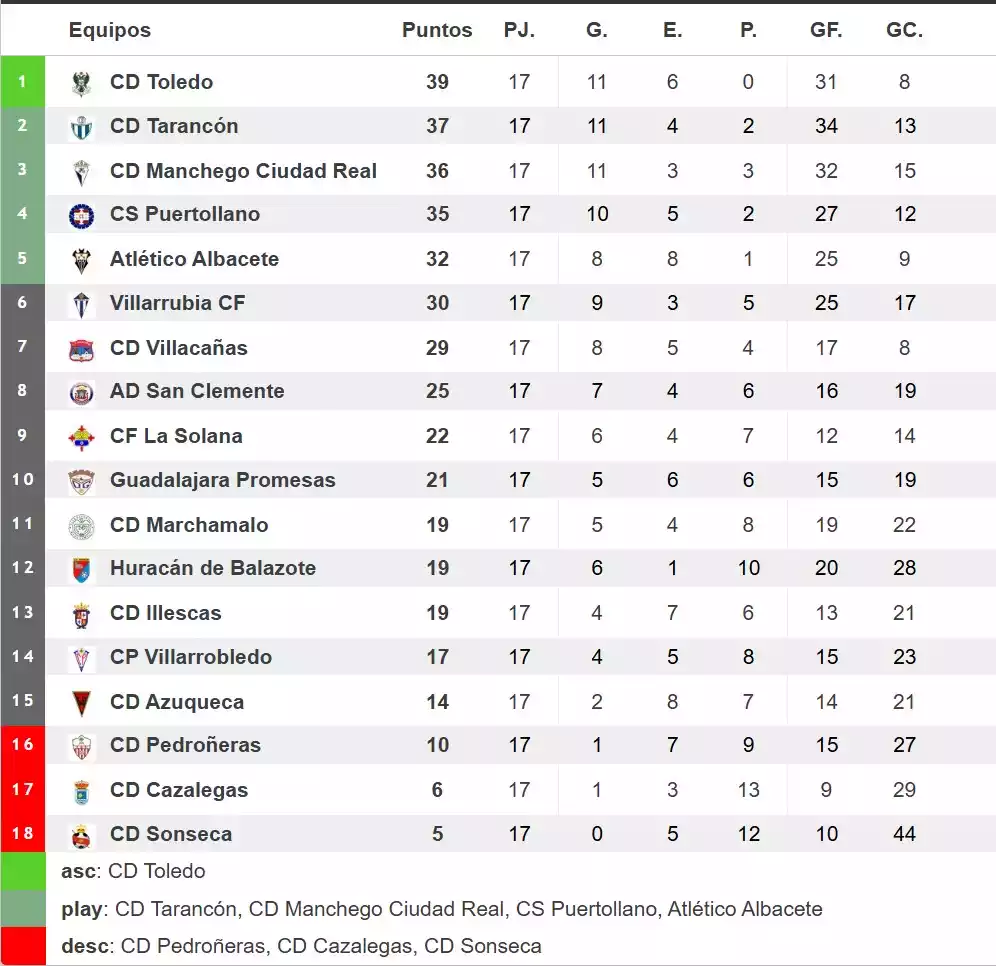This screenshot has width=996, height=966.
Task: Click the Huracán de Balazote shield icon
Action: [81, 570]
